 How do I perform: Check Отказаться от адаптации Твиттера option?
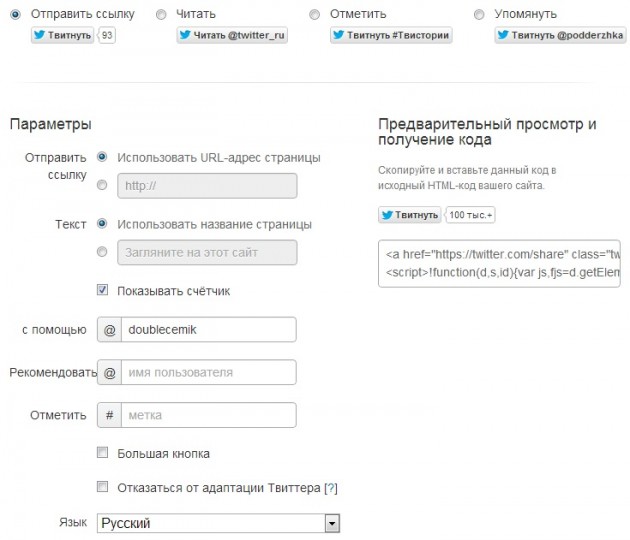[x=102, y=487]
